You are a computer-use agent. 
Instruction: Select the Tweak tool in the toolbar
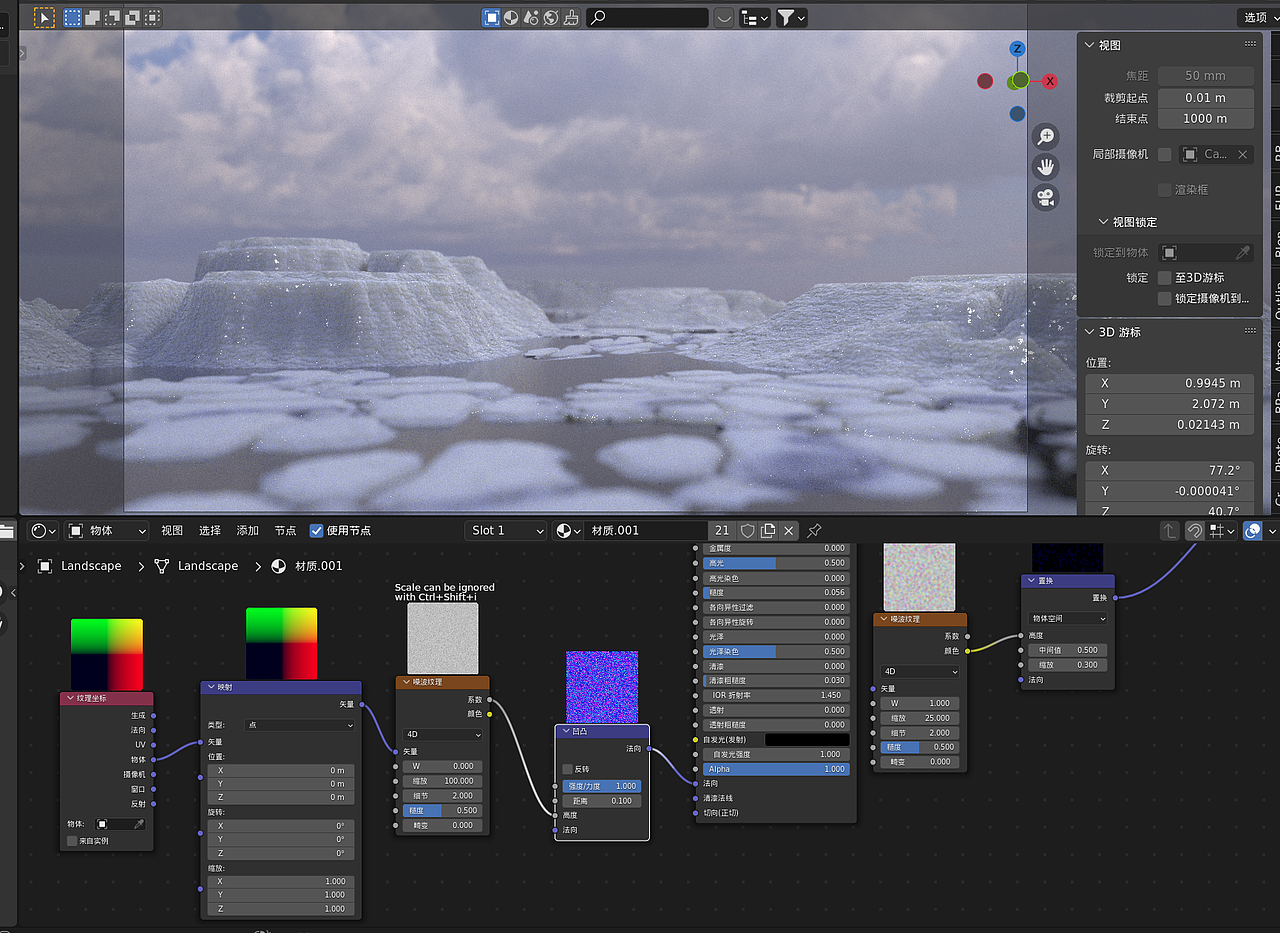44,17
